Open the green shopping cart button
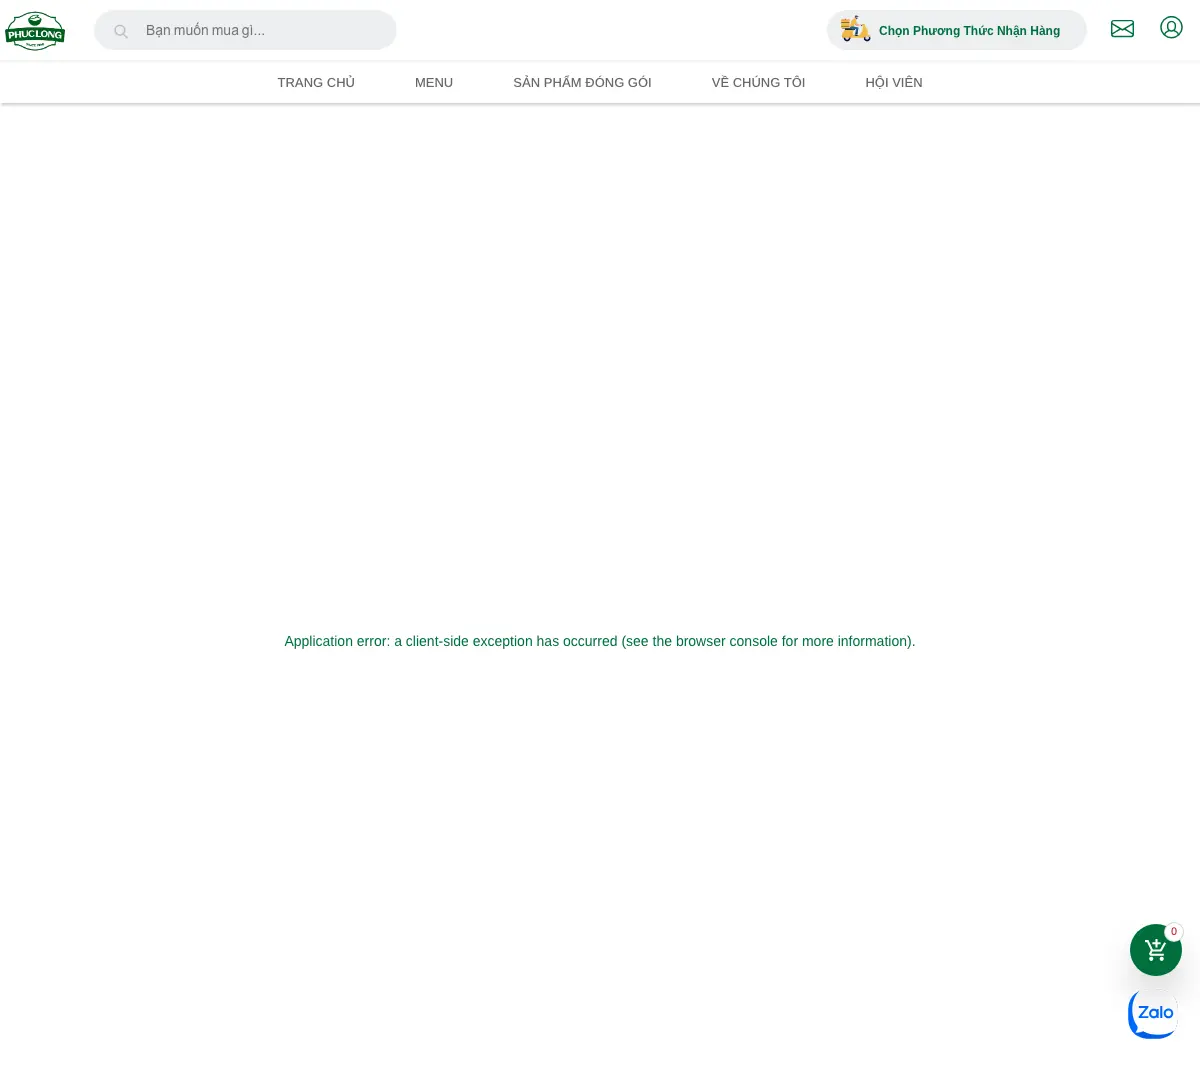The height and width of the screenshot is (1076, 1200). (1156, 950)
